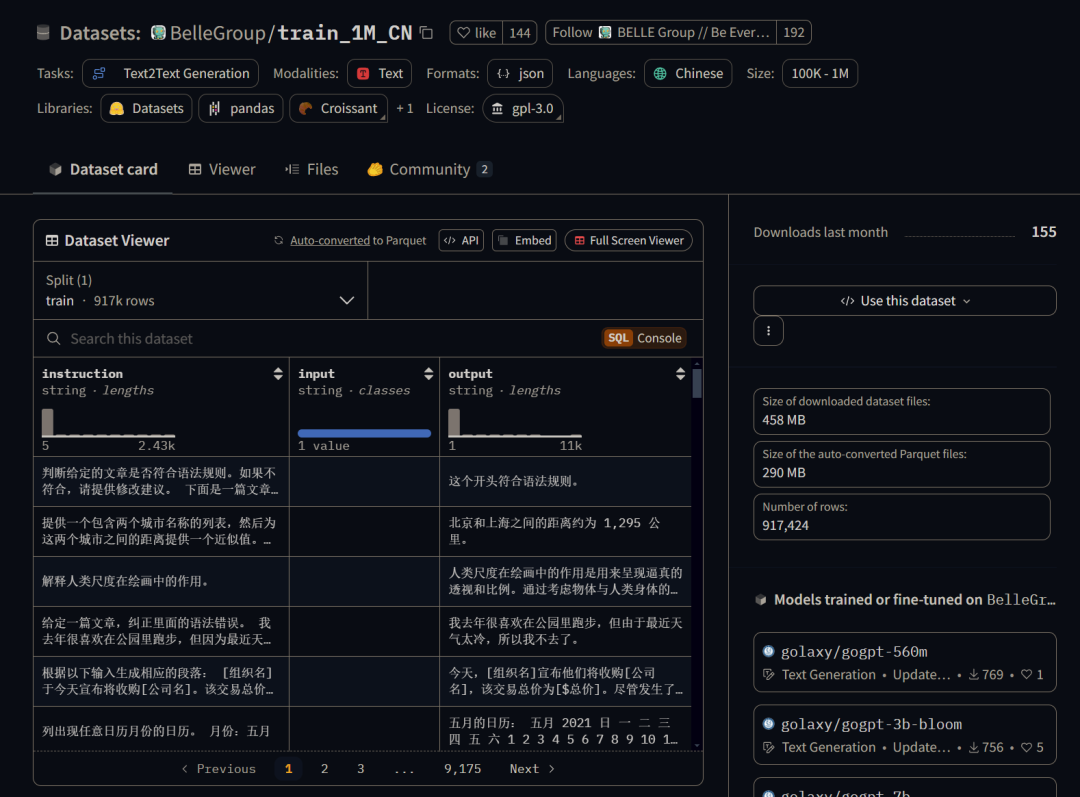
Task: Click the output cell 这个开头符合语法规则
Action: (565, 481)
